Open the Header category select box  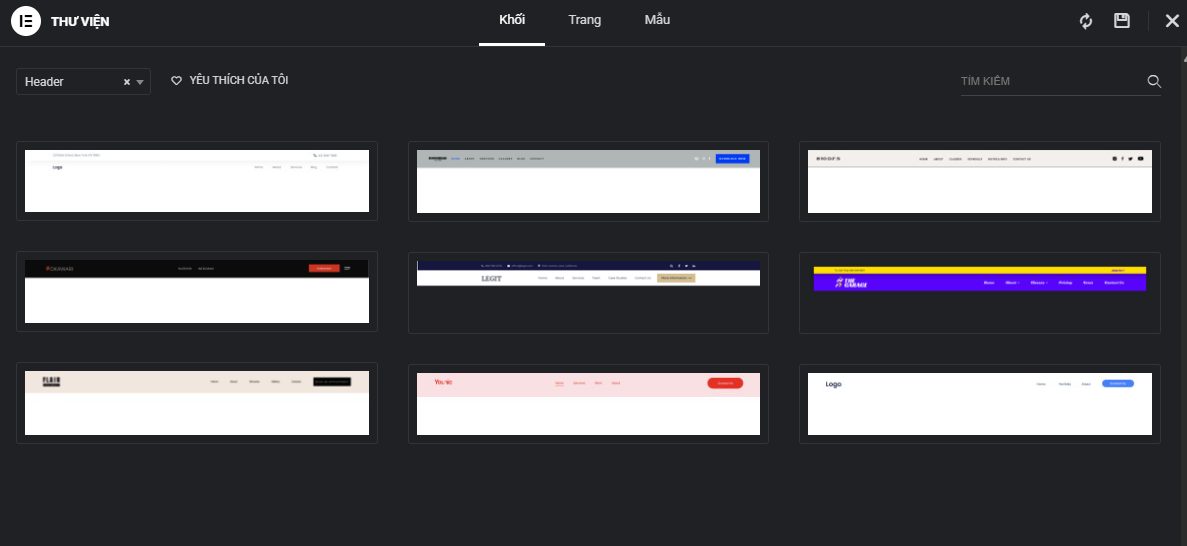coord(70,82)
